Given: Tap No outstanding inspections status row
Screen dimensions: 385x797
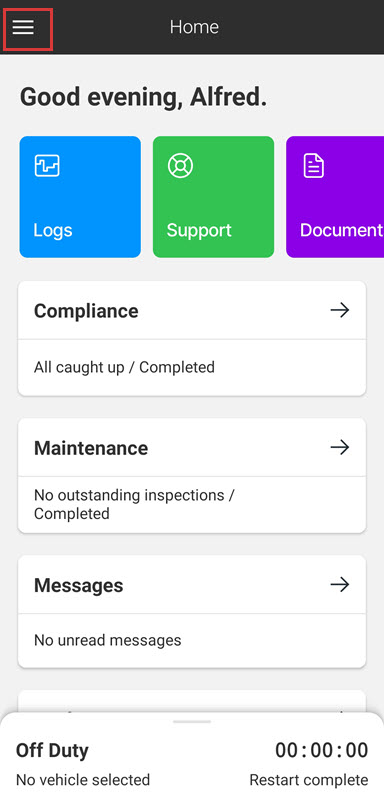Looking at the screenshot, I should tap(192, 504).
